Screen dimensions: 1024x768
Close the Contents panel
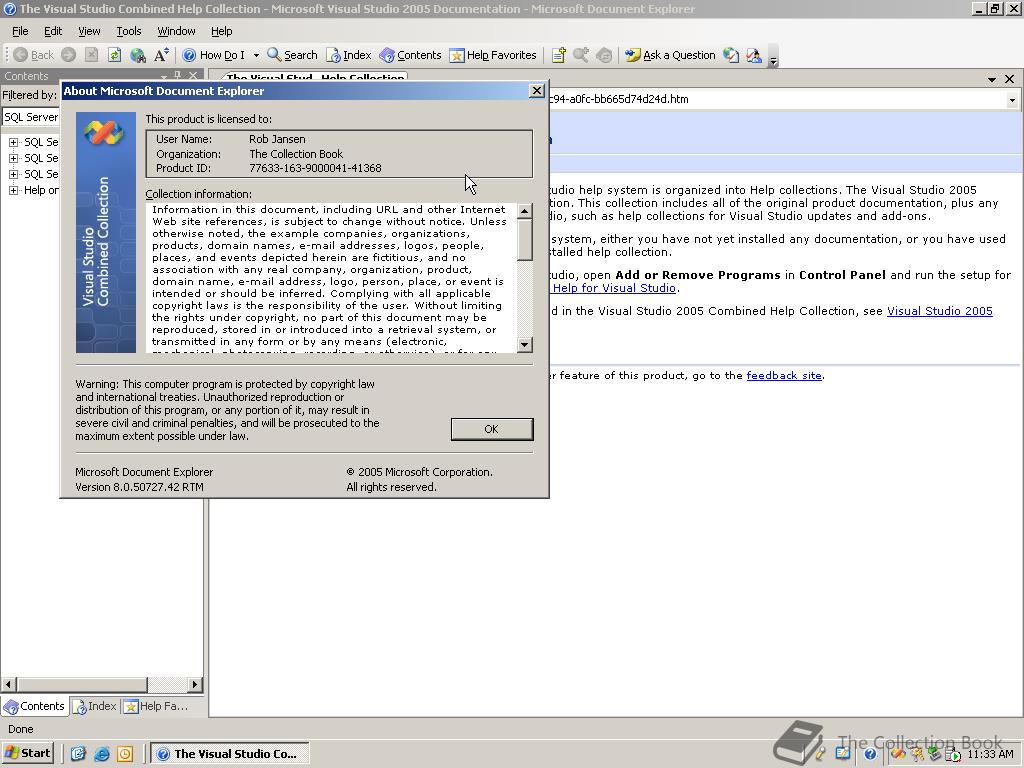[x=193, y=76]
